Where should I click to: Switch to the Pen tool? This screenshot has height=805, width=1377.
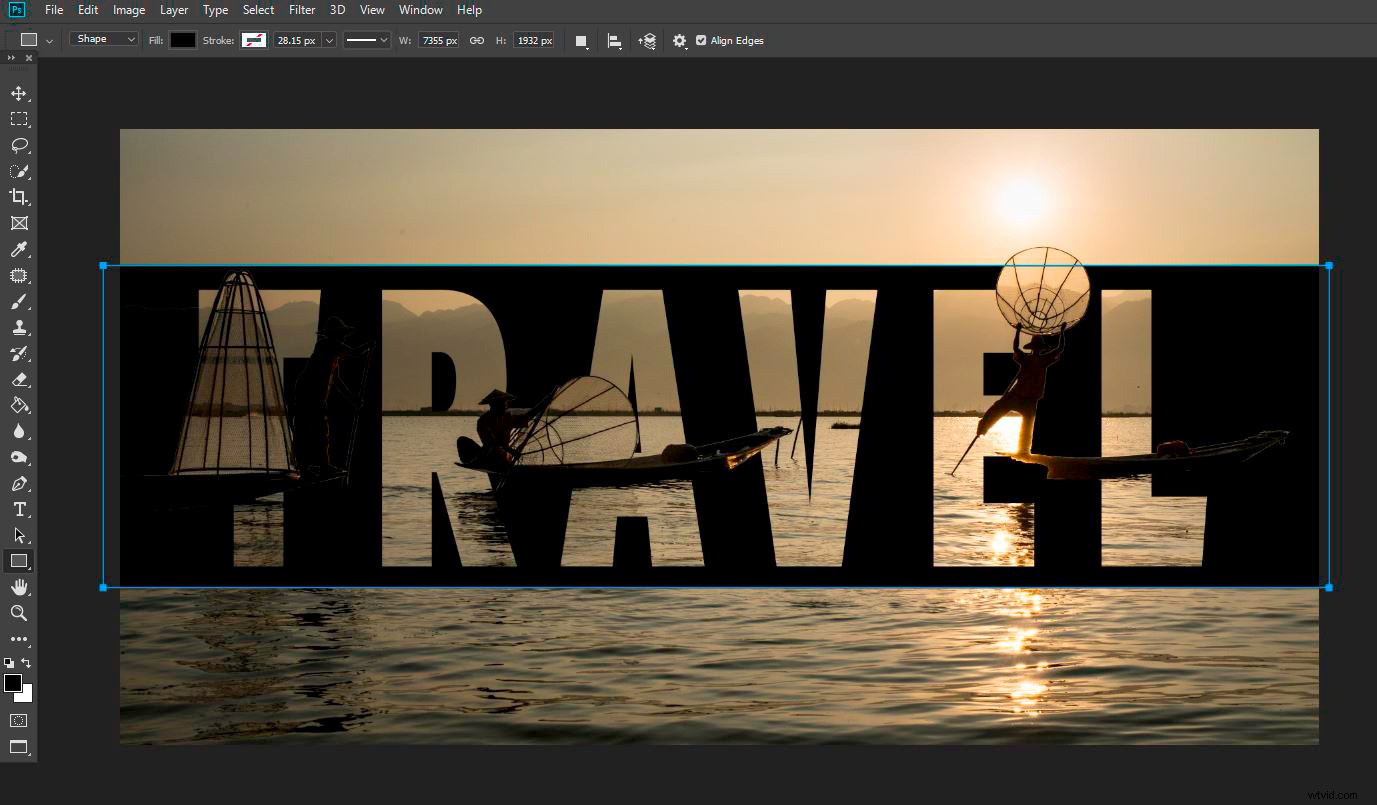pos(19,483)
